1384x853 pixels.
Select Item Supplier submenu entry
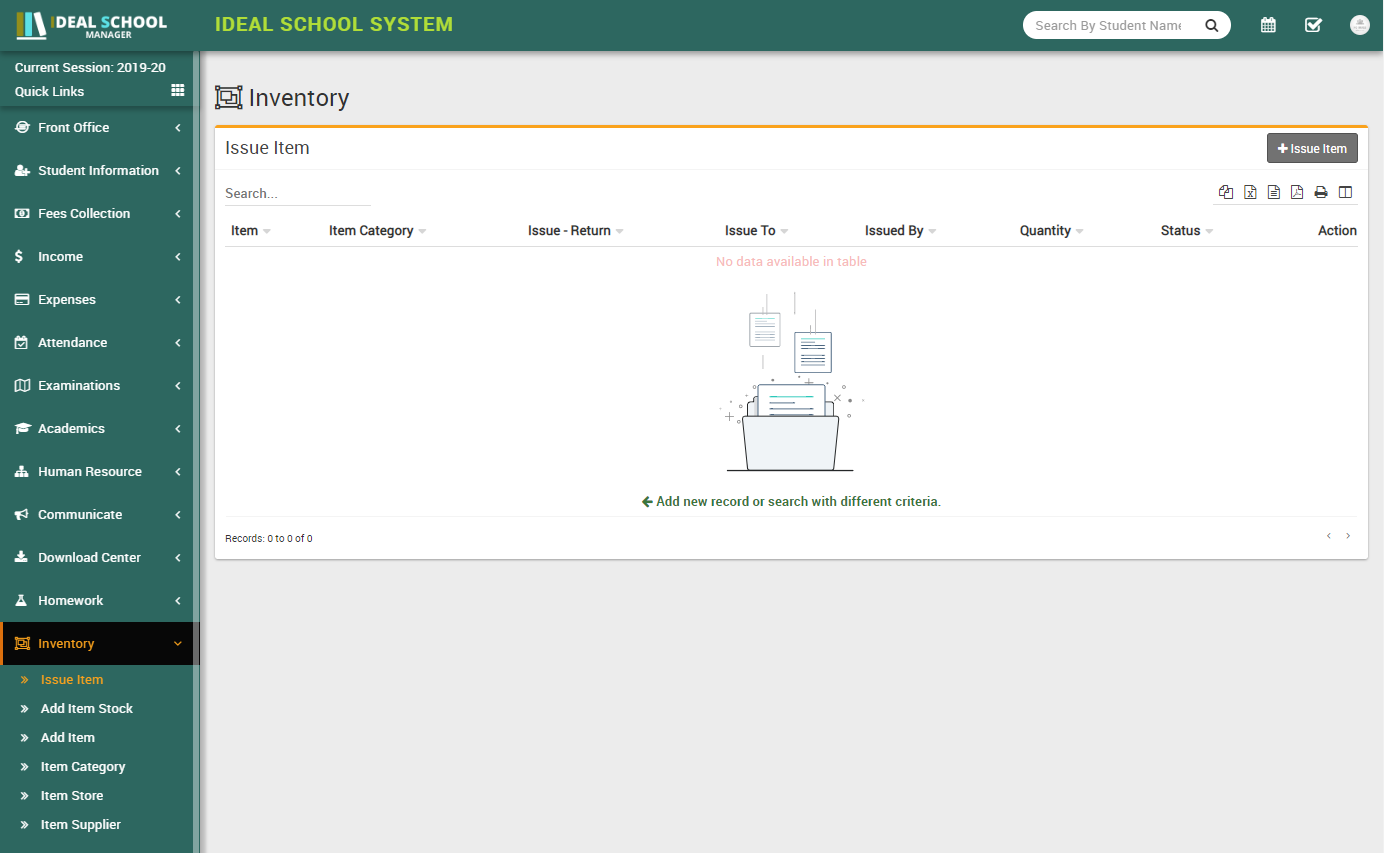point(81,824)
